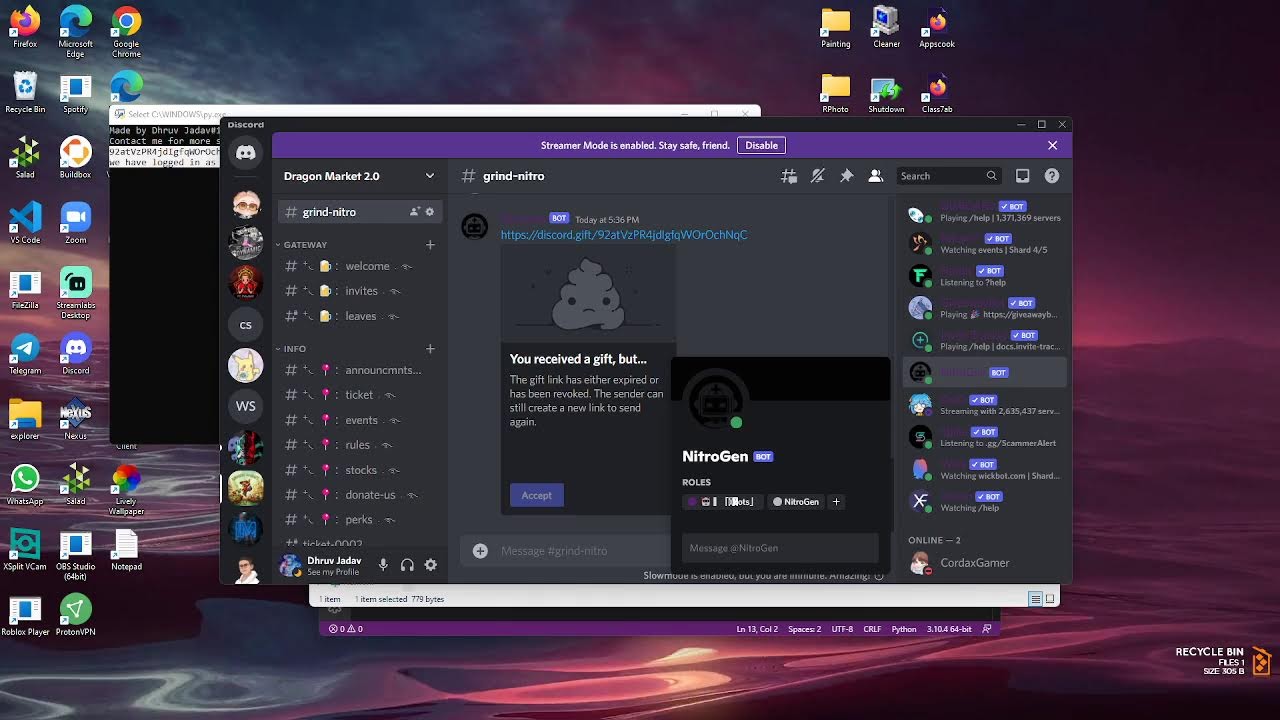Click UTF-8 encoding in status bar
This screenshot has height=720, width=1280.
pyautogui.click(x=842, y=629)
